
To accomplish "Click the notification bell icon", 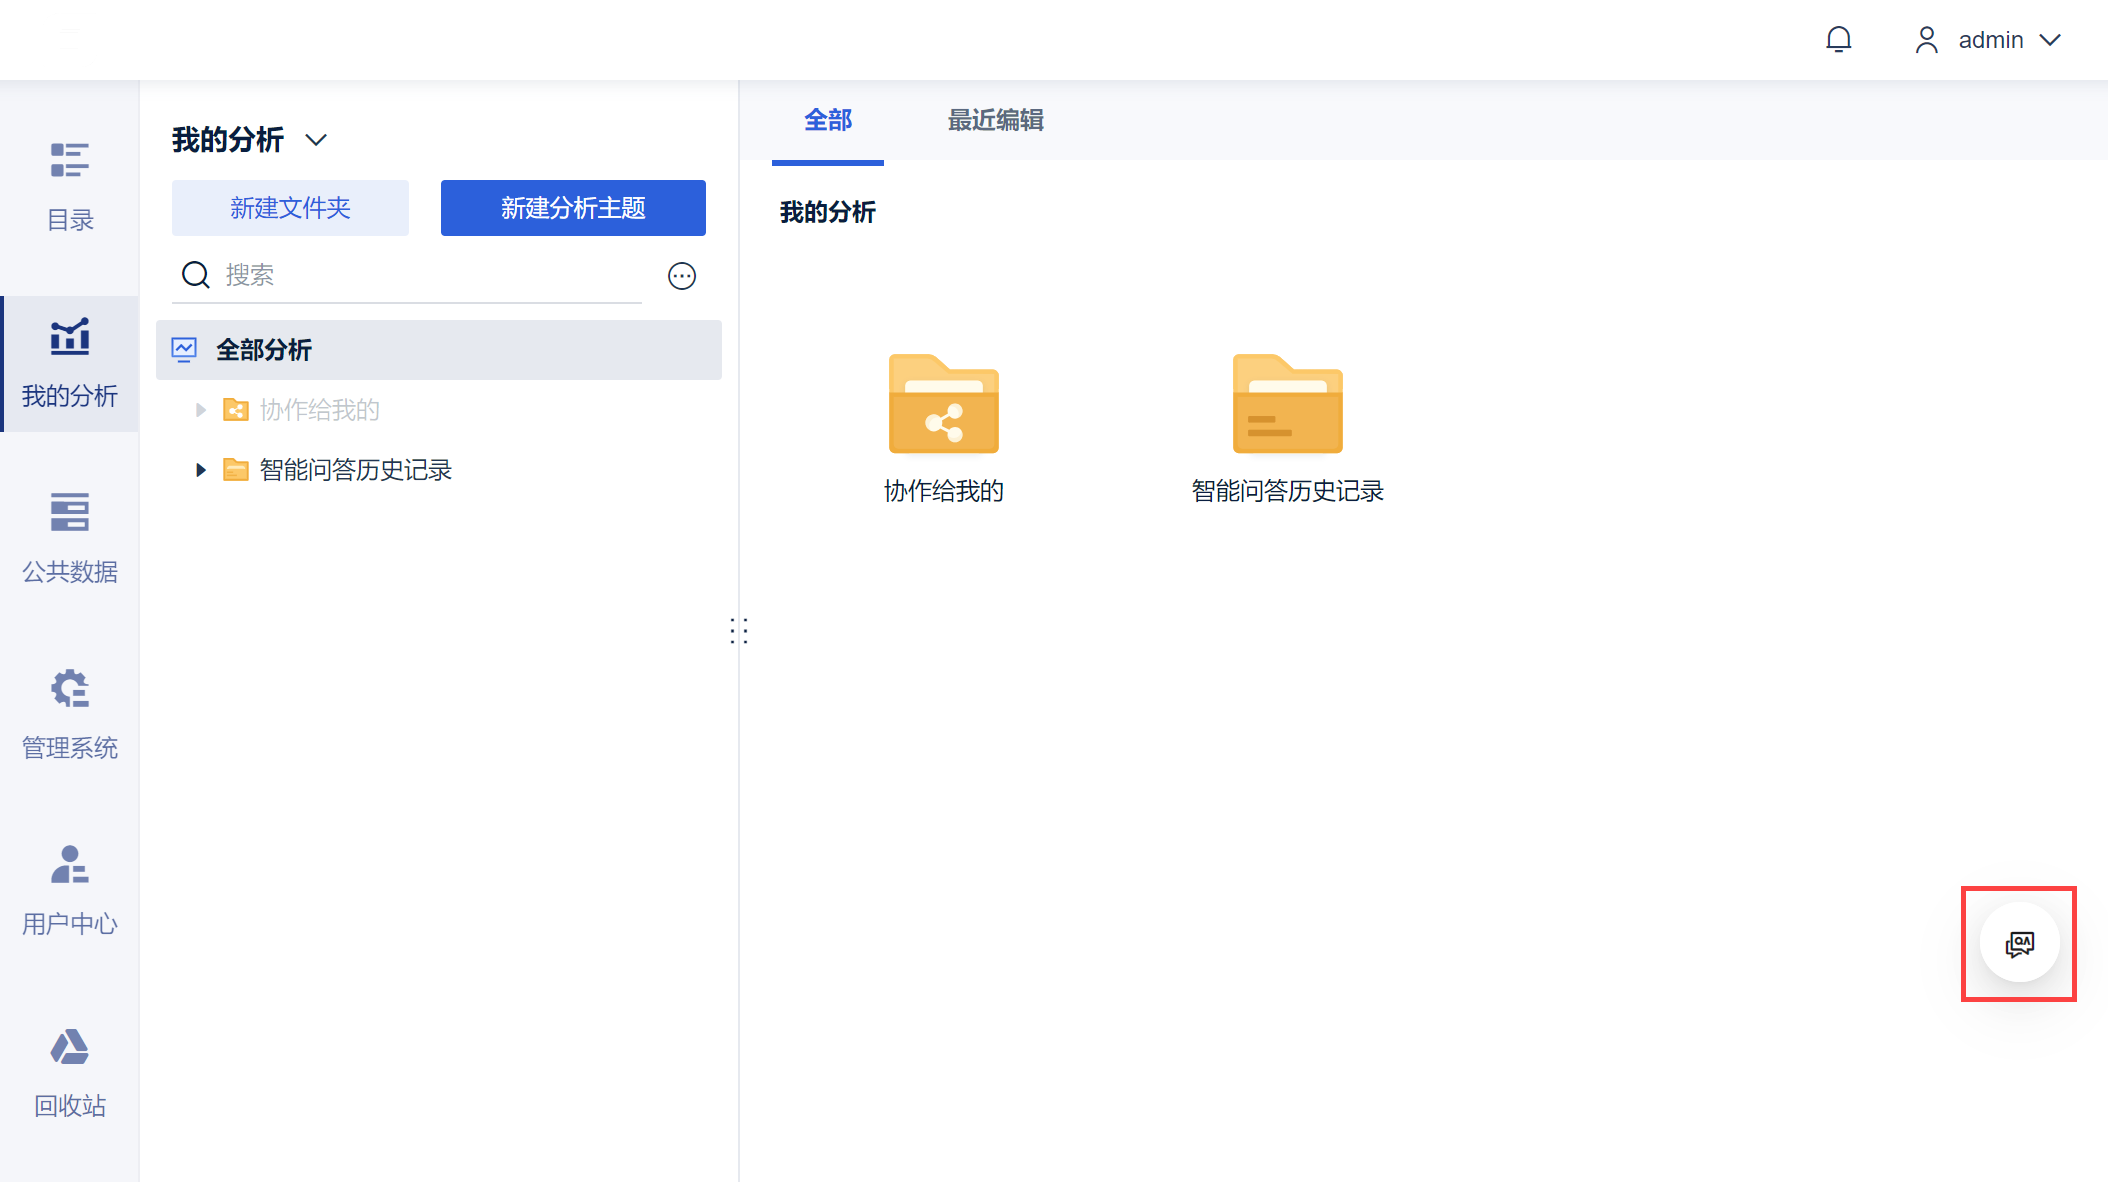I will tap(1838, 40).
